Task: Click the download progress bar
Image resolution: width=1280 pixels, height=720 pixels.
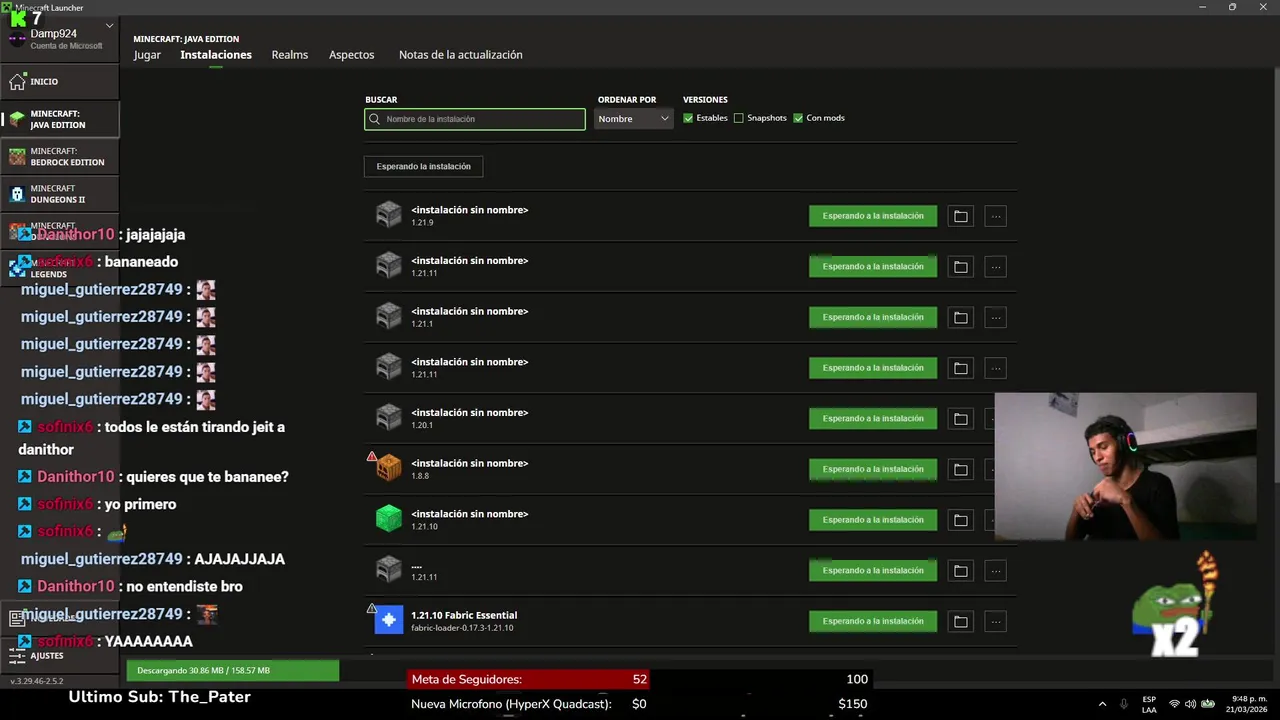Action: [233, 670]
